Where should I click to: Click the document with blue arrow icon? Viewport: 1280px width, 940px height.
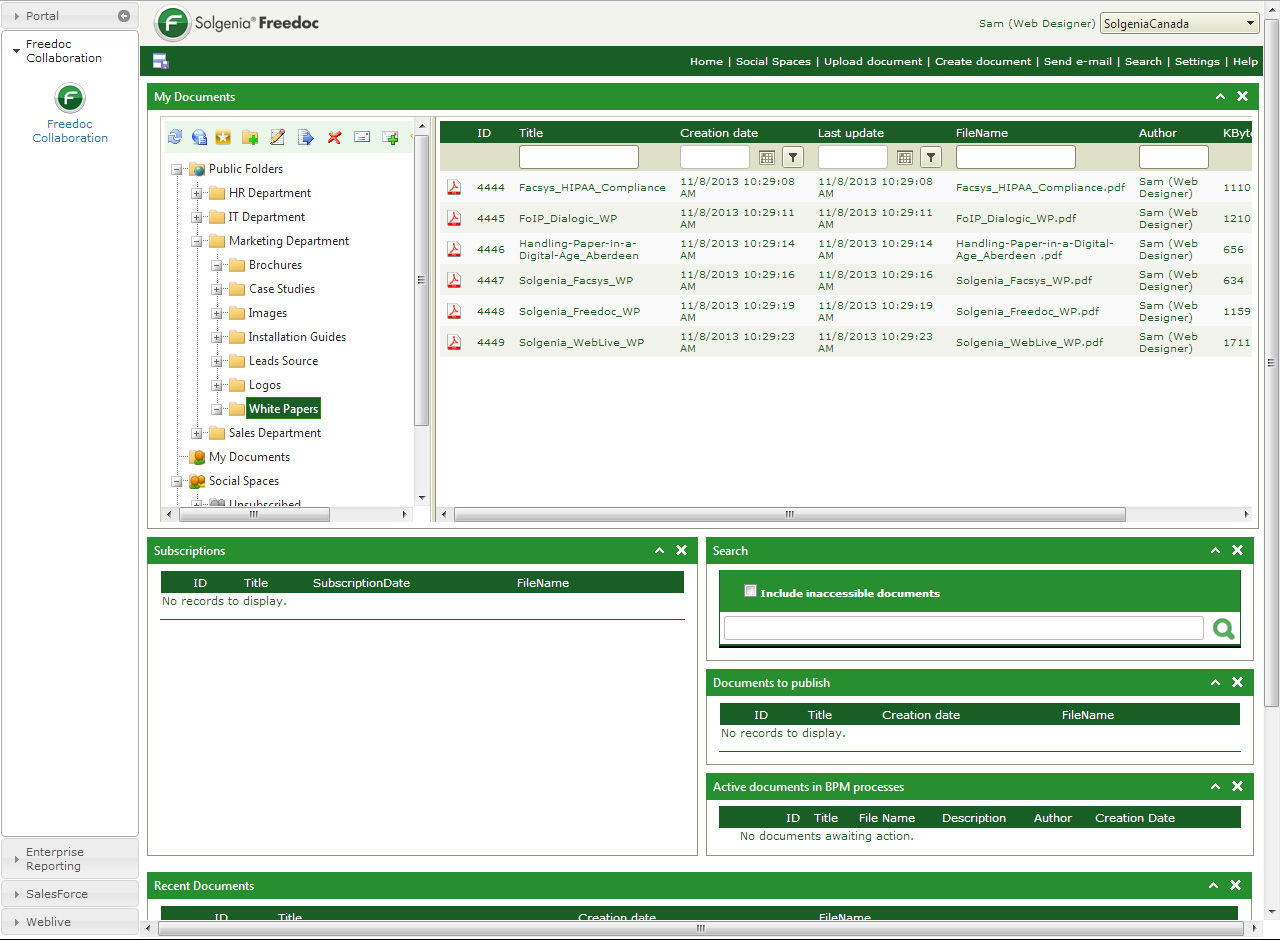(306, 137)
